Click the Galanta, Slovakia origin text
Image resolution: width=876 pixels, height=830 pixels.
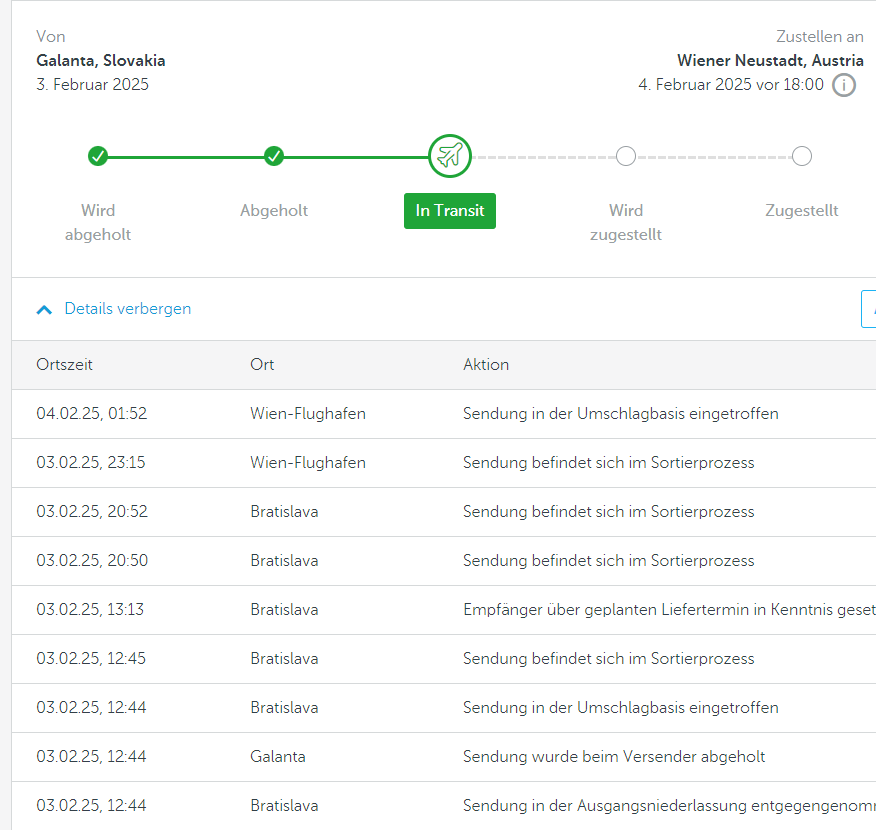click(x=101, y=61)
